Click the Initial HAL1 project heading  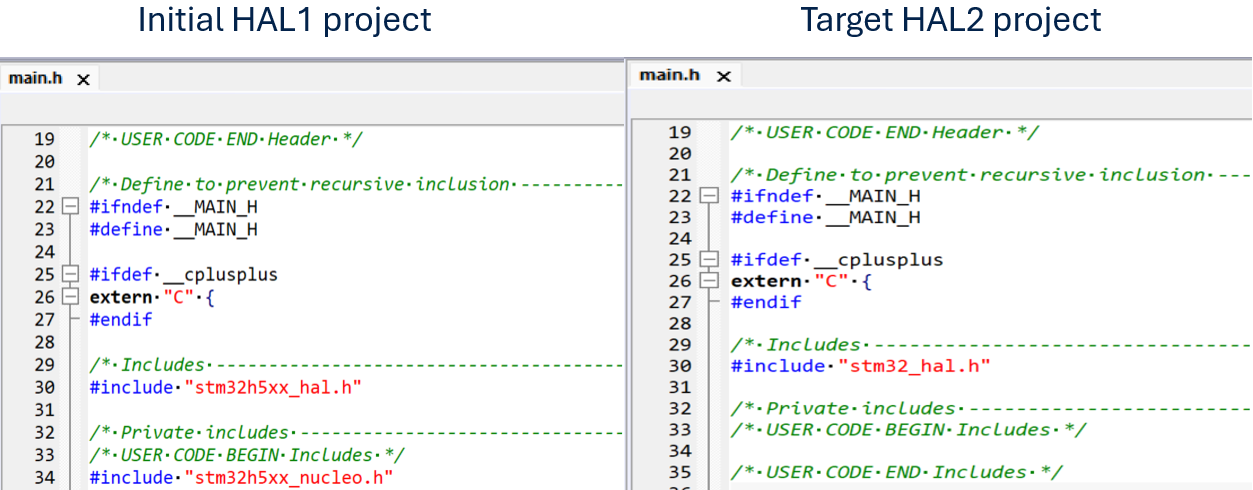[x=285, y=20]
